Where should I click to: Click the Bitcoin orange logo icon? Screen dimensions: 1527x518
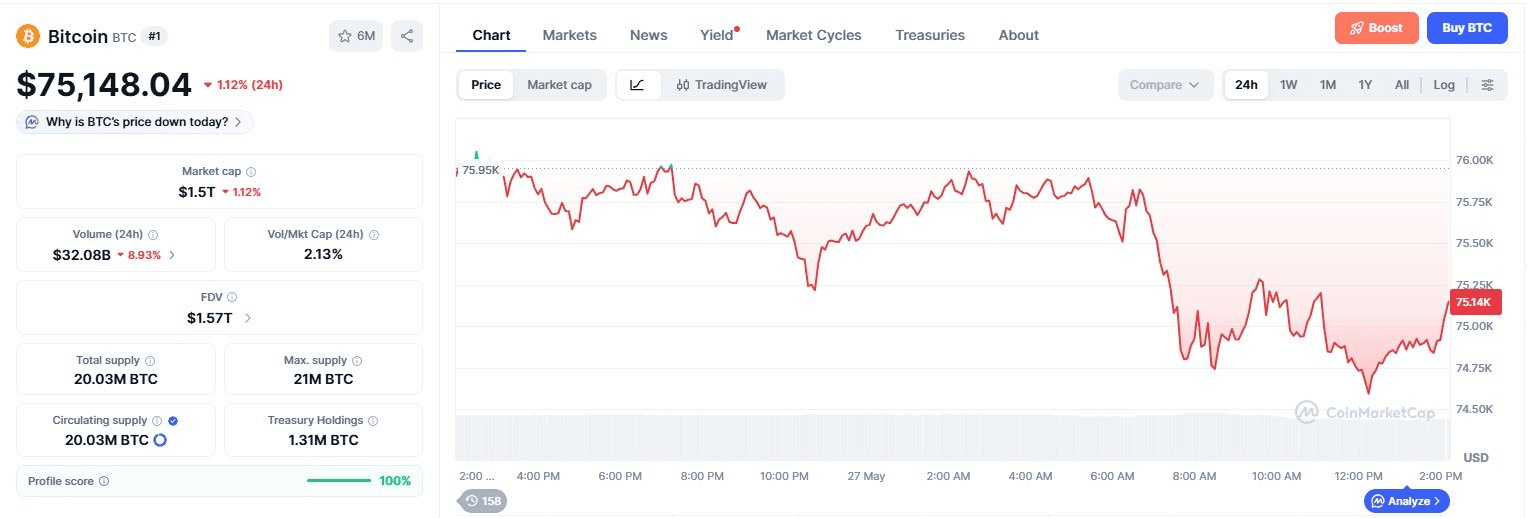point(28,36)
